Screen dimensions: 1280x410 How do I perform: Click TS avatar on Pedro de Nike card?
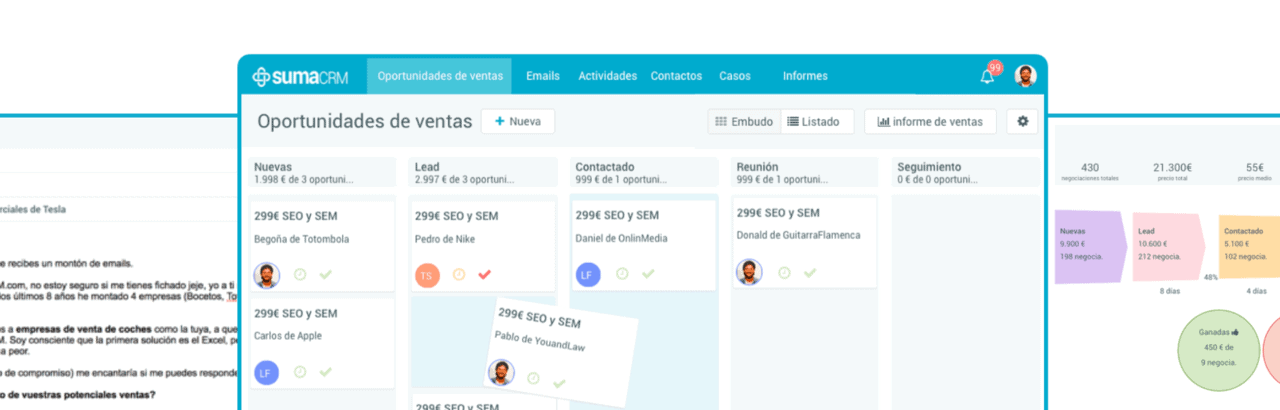point(427,275)
